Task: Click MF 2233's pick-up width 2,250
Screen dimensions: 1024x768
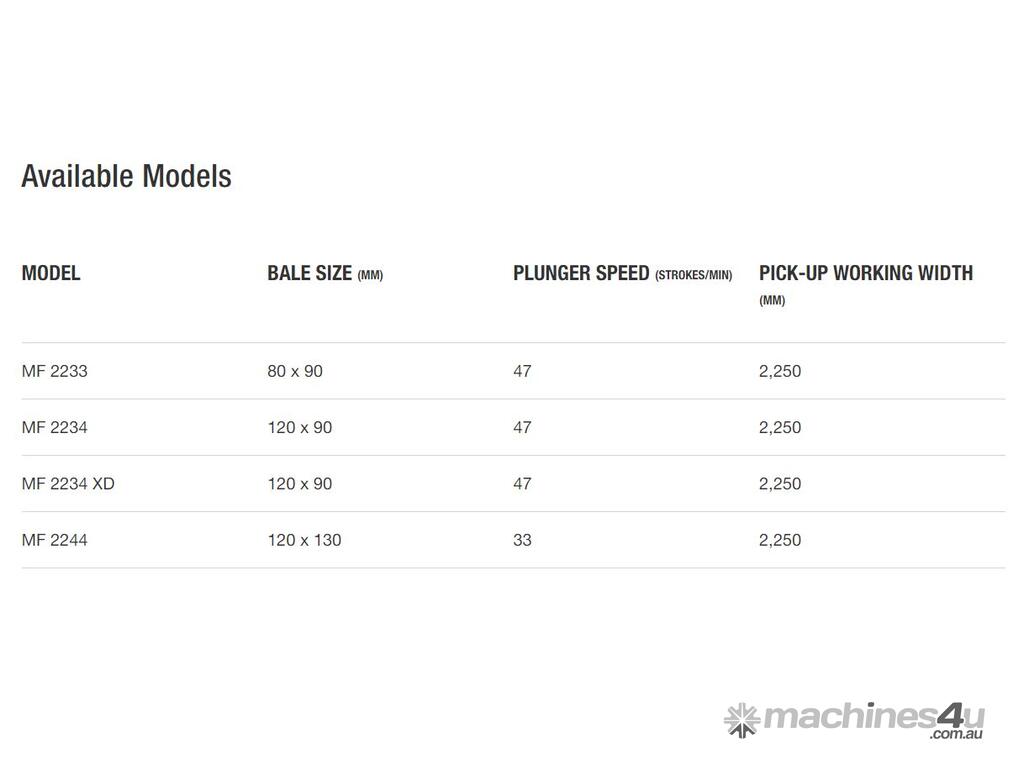Action: 780,371
